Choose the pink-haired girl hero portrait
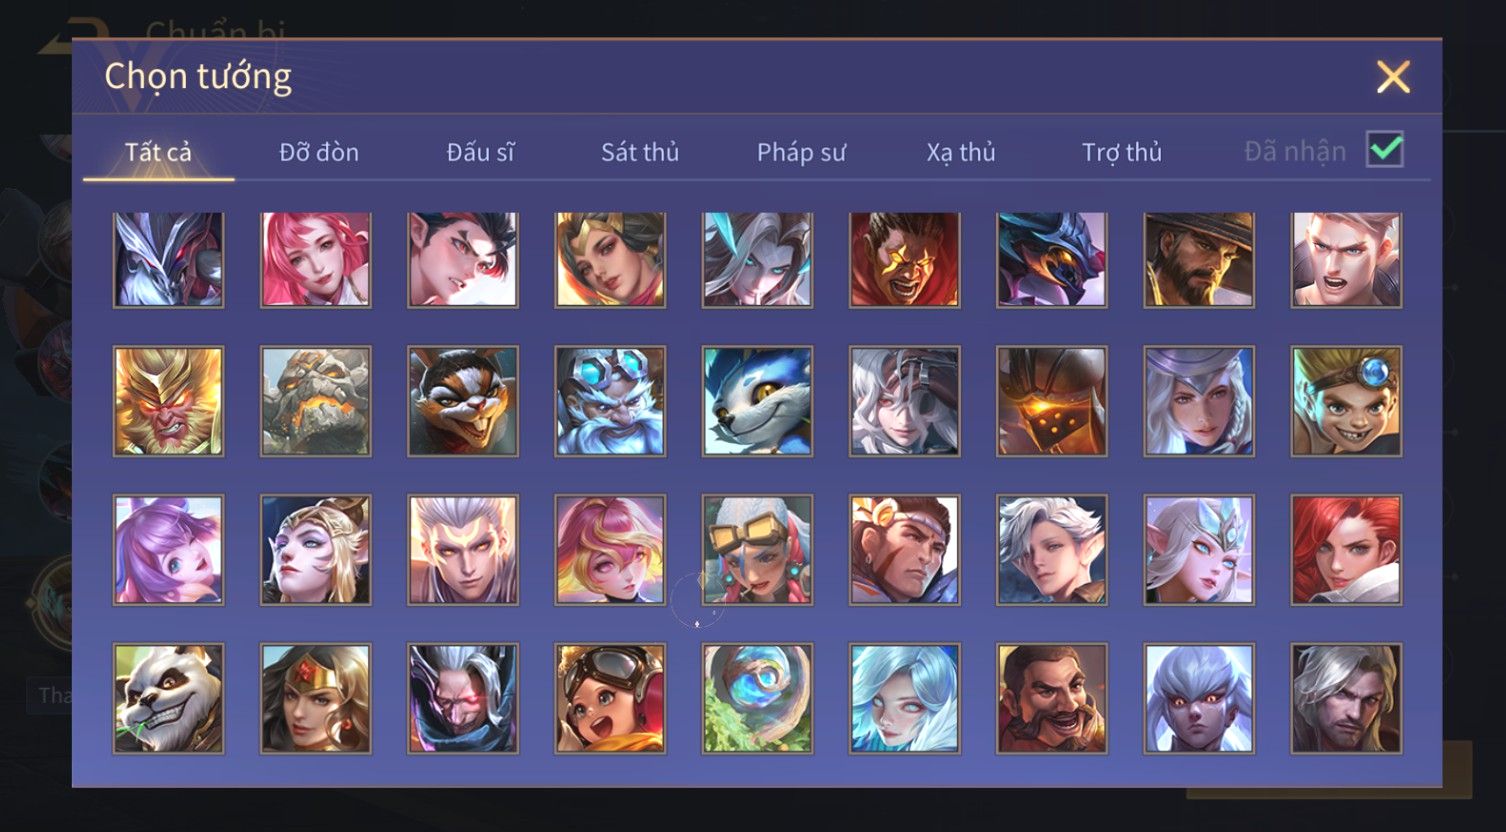 pyautogui.click(x=315, y=259)
